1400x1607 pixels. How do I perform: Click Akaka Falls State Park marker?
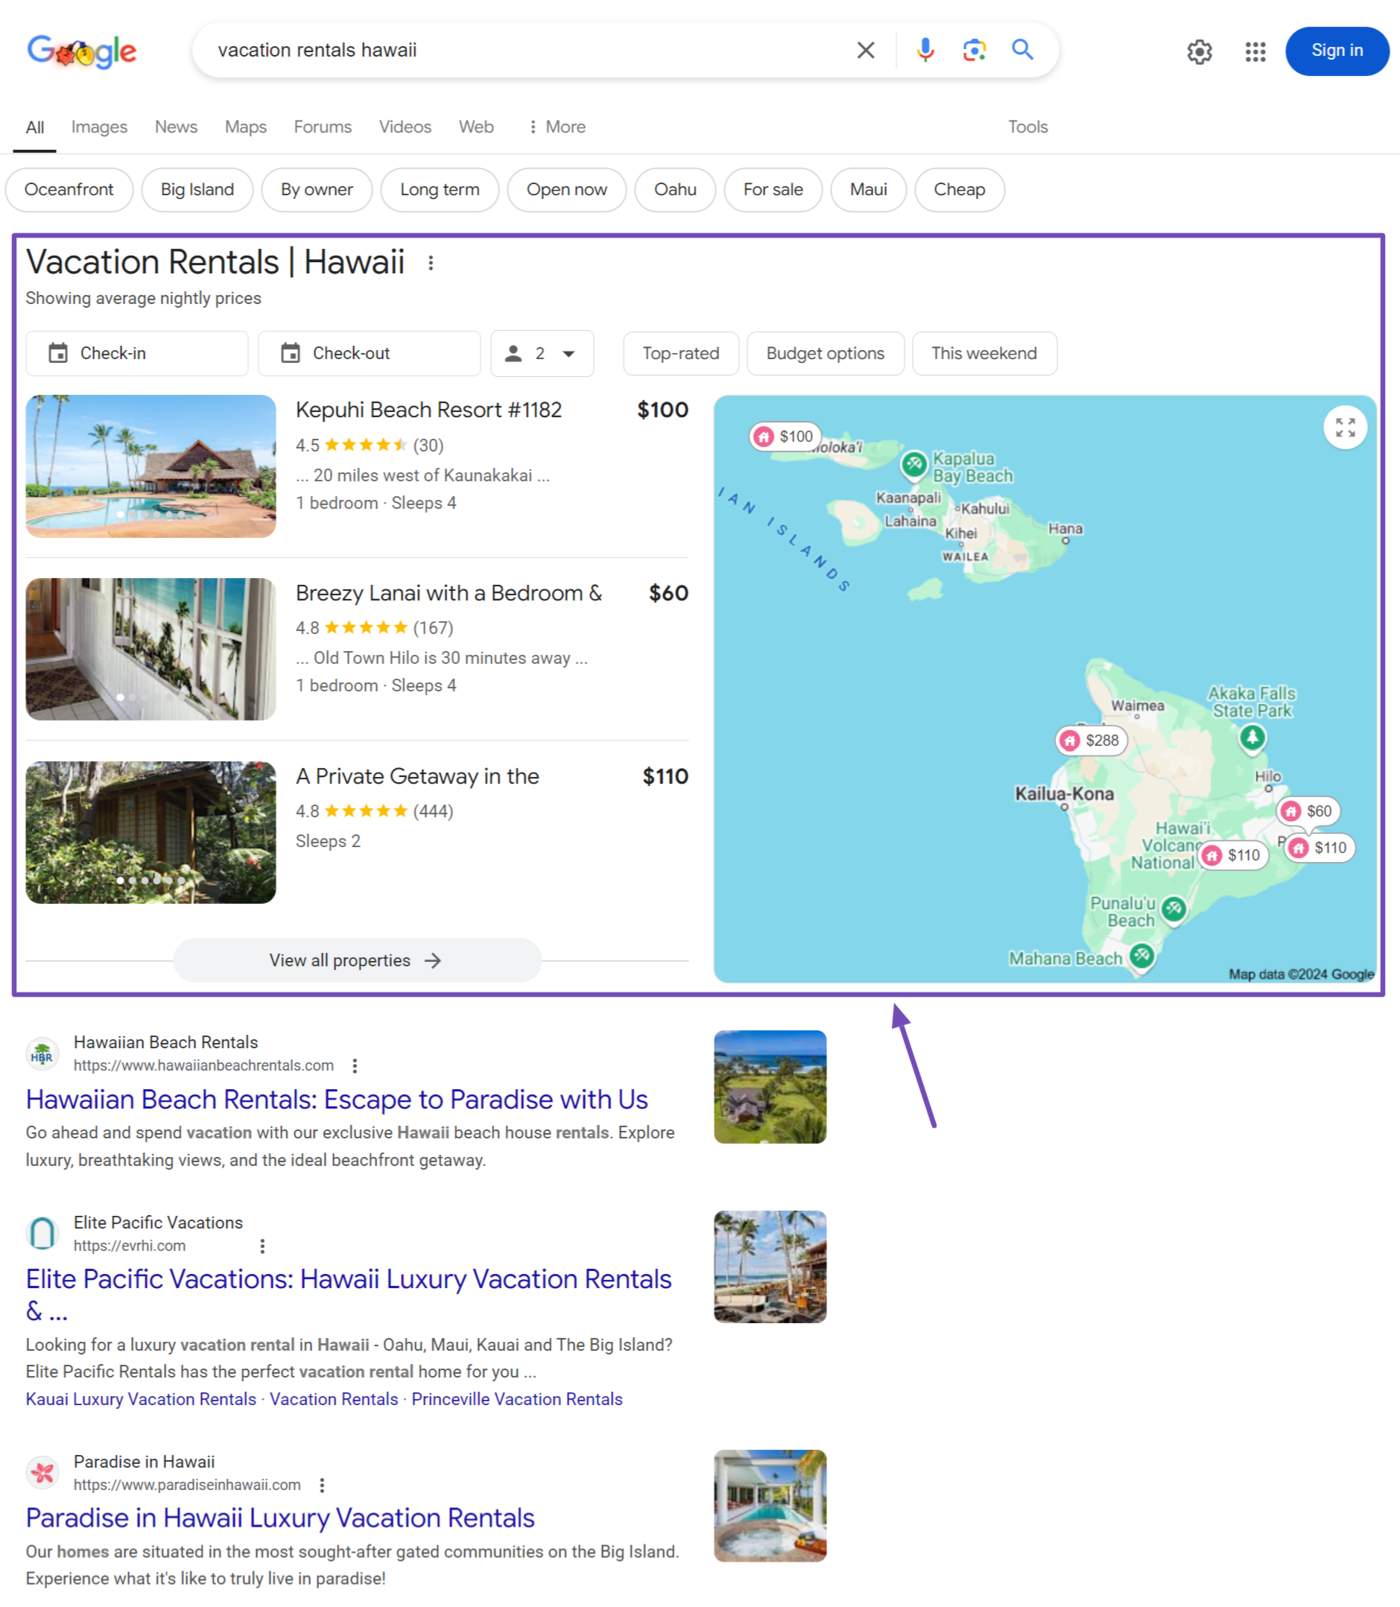pos(1252,738)
